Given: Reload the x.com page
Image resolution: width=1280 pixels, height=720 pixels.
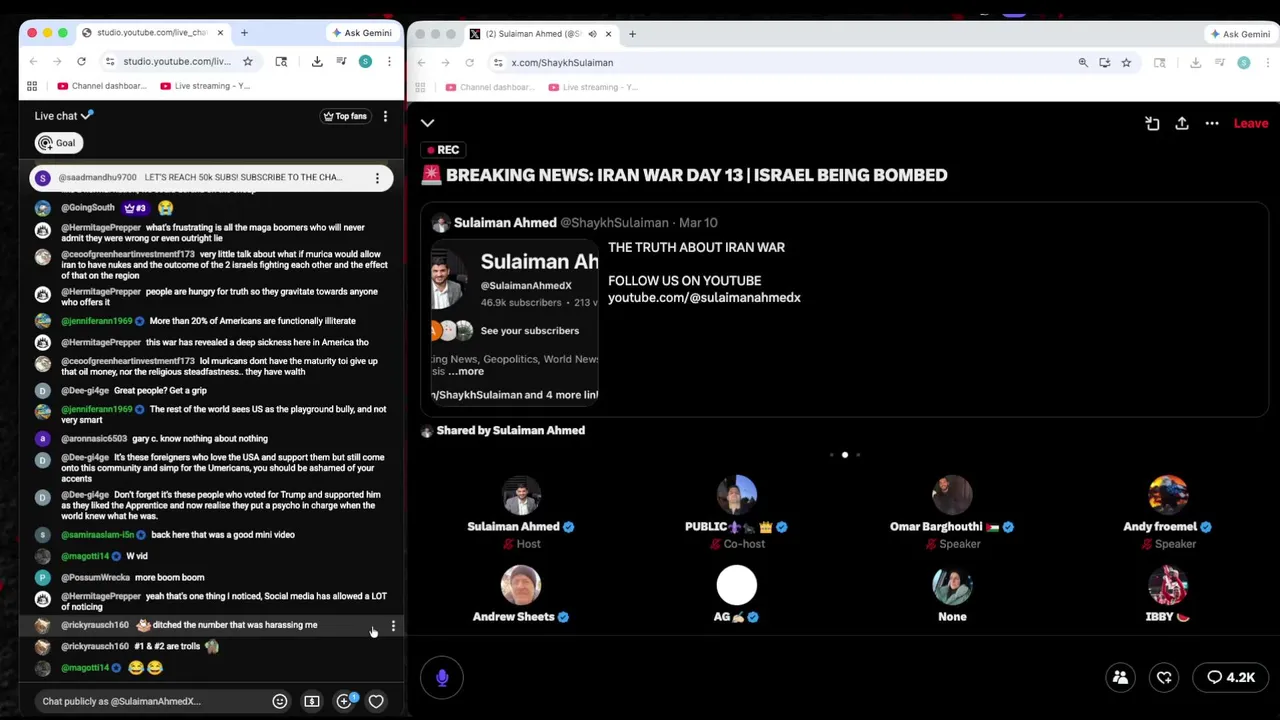Looking at the screenshot, I should (469, 62).
